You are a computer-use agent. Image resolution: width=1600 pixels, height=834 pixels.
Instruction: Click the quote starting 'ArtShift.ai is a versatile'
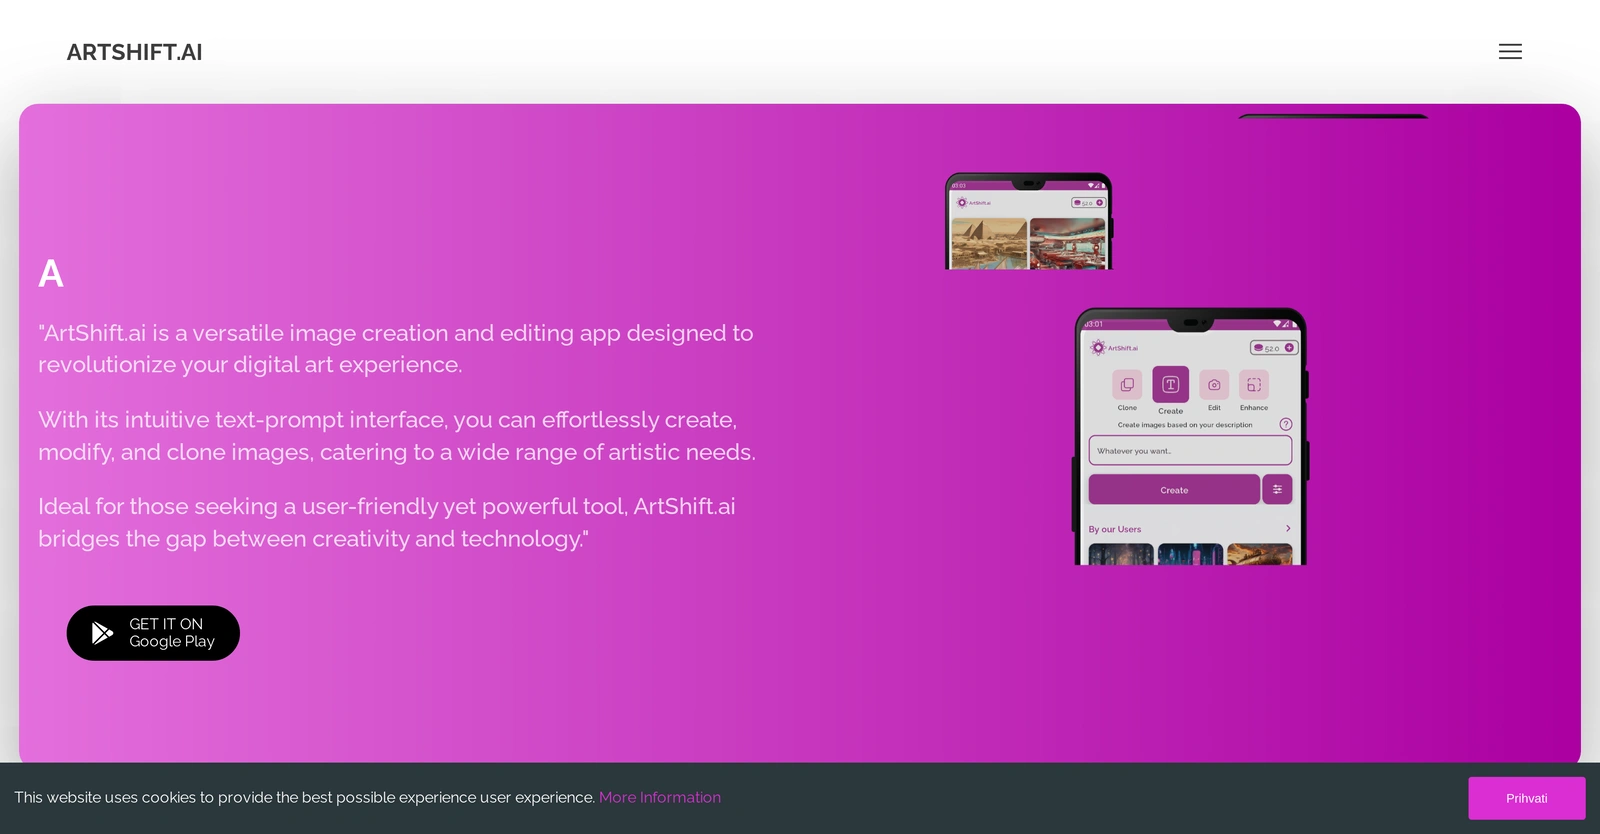click(396, 349)
